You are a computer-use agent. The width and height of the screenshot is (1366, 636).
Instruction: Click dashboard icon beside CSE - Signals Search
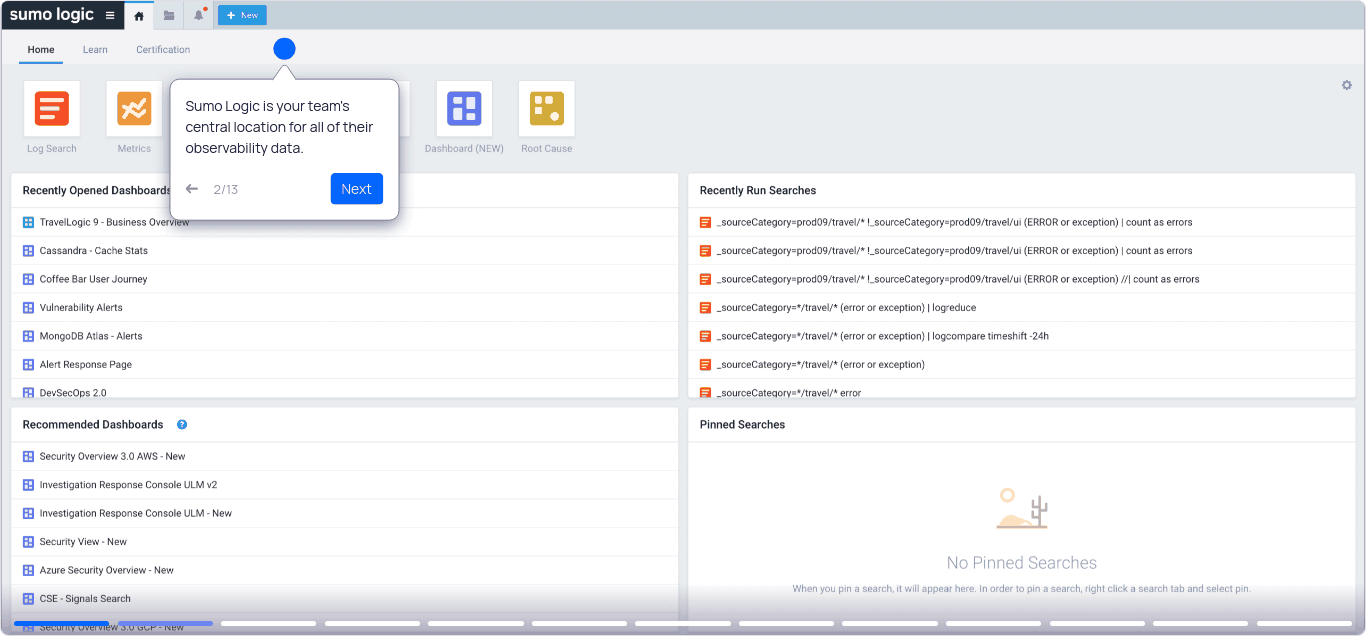tap(28, 599)
